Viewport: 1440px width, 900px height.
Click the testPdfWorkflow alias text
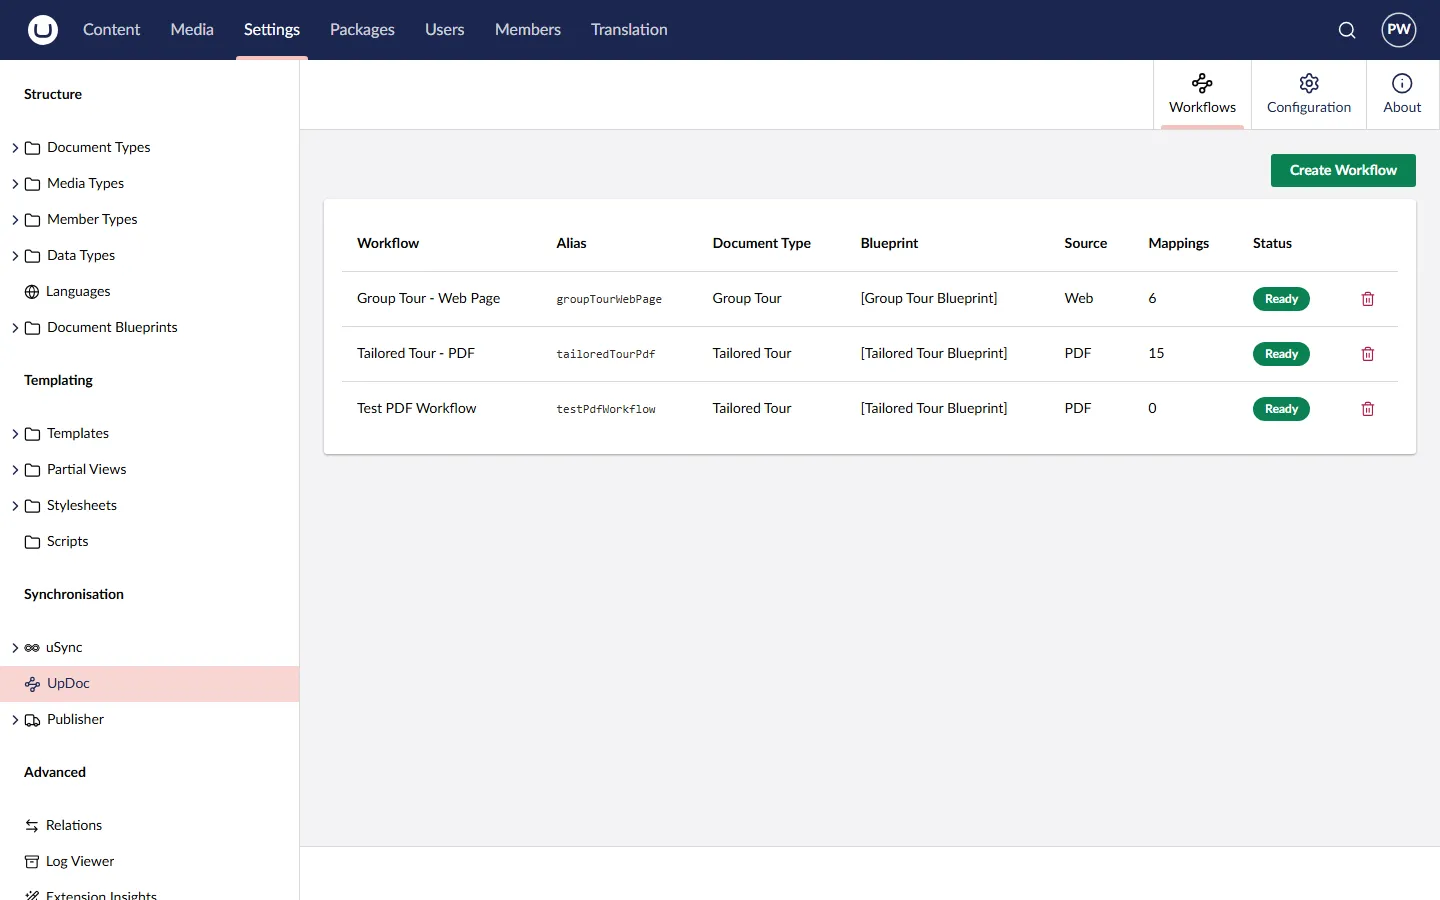click(x=606, y=409)
